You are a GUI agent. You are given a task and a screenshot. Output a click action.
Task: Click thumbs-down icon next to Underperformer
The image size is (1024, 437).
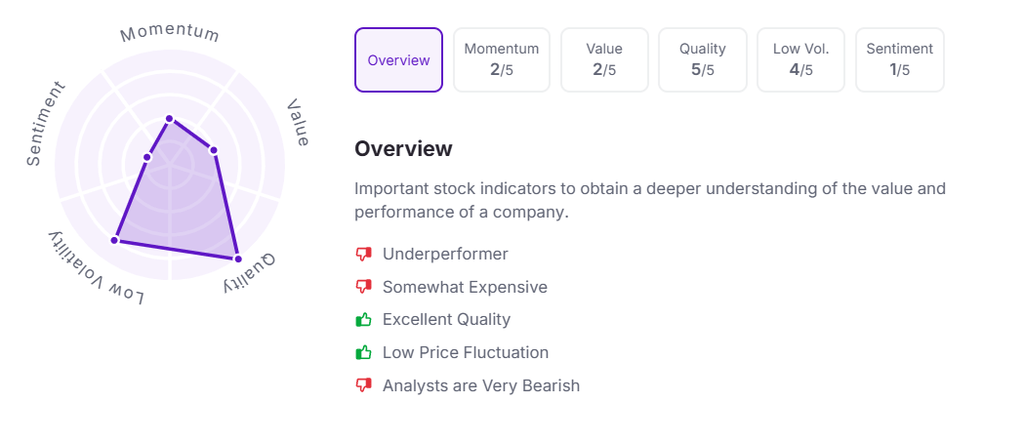tap(363, 254)
